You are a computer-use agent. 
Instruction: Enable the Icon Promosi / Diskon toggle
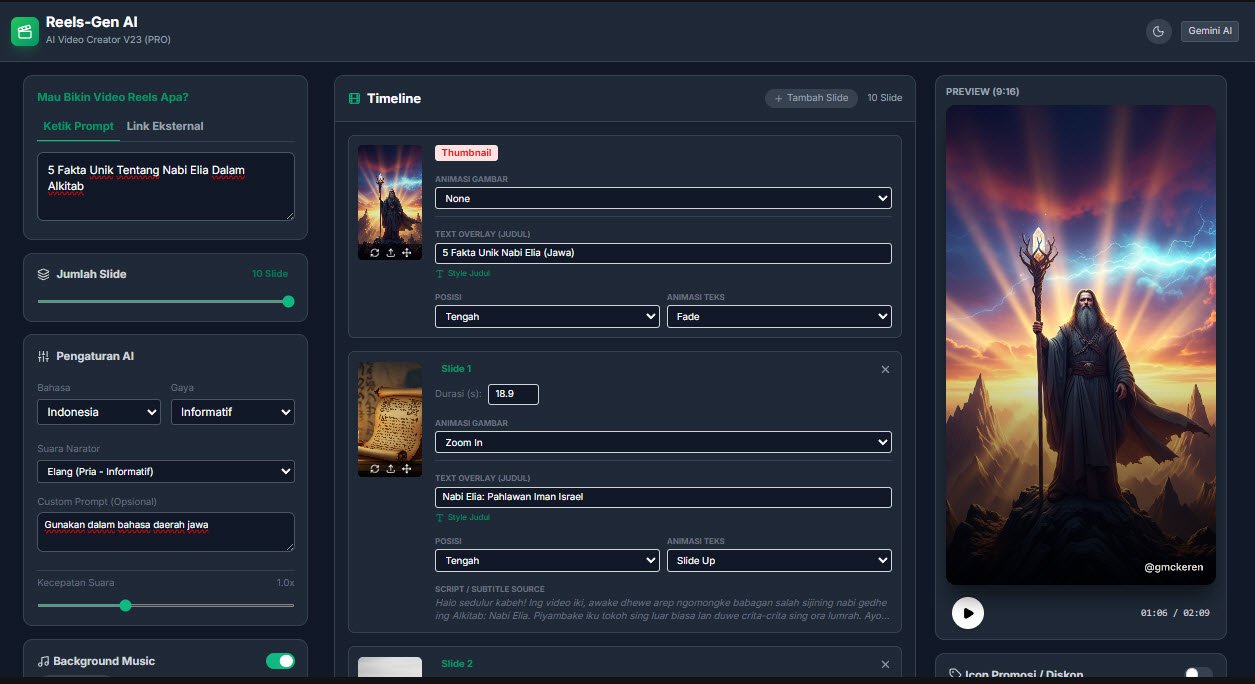(1198, 675)
